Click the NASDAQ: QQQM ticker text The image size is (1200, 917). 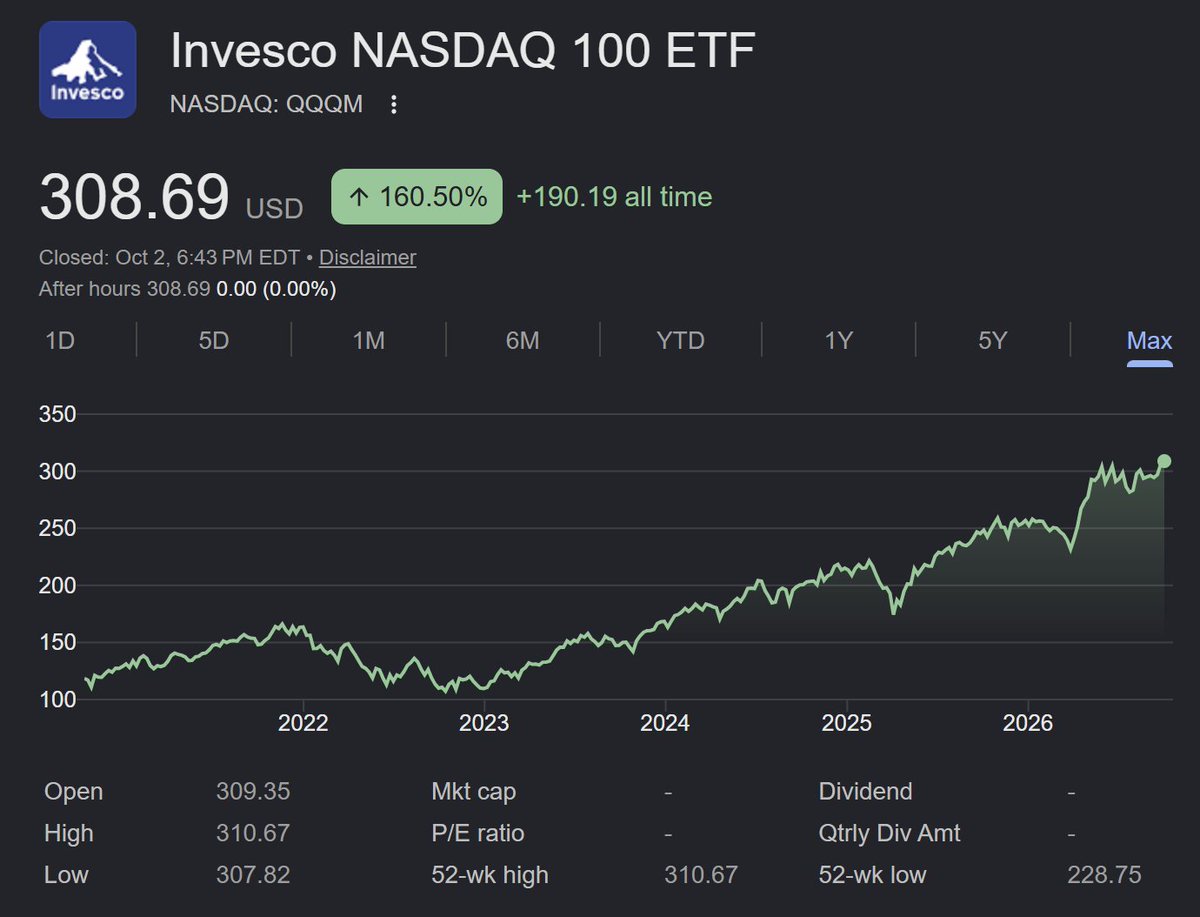click(x=267, y=105)
